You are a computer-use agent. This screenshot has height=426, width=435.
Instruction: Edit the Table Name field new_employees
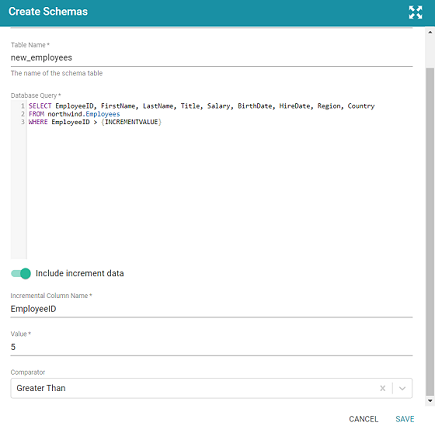[211, 58]
